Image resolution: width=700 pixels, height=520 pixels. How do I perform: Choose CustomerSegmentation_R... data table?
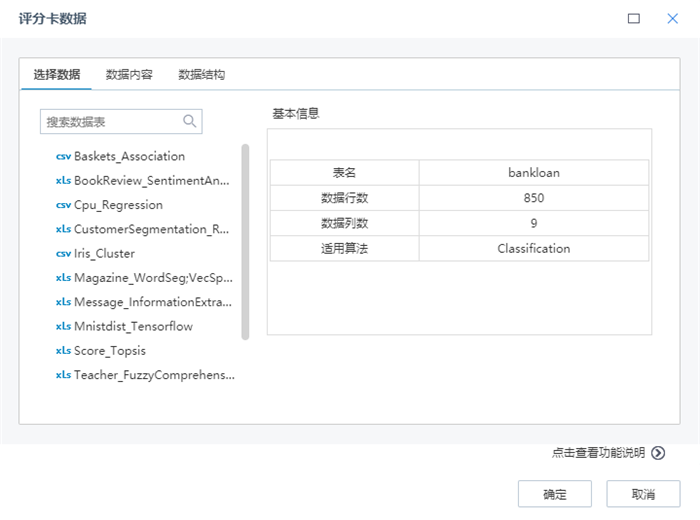click(x=152, y=229)
